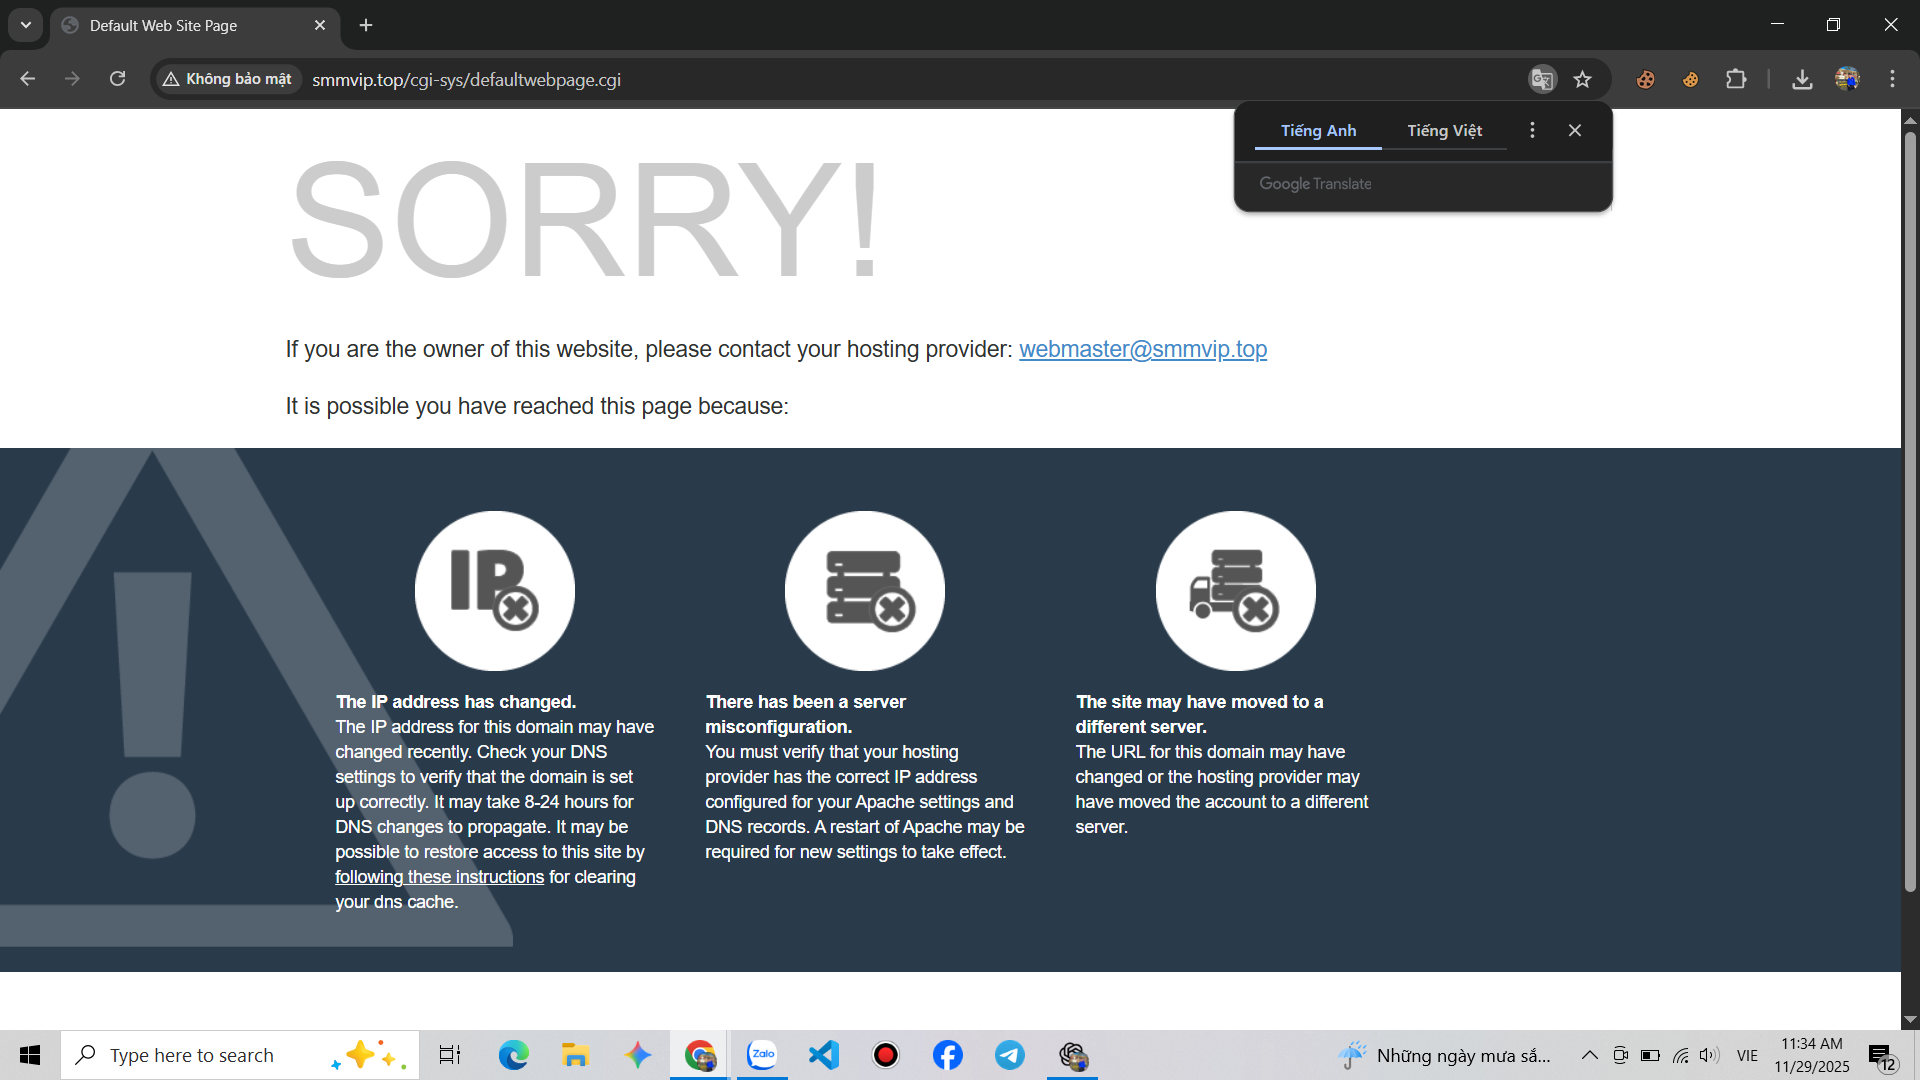Viewport: 1920px width, 1080px height.
Task: Show hidden system tray icons
Action: click(x=1589, y=1055)
